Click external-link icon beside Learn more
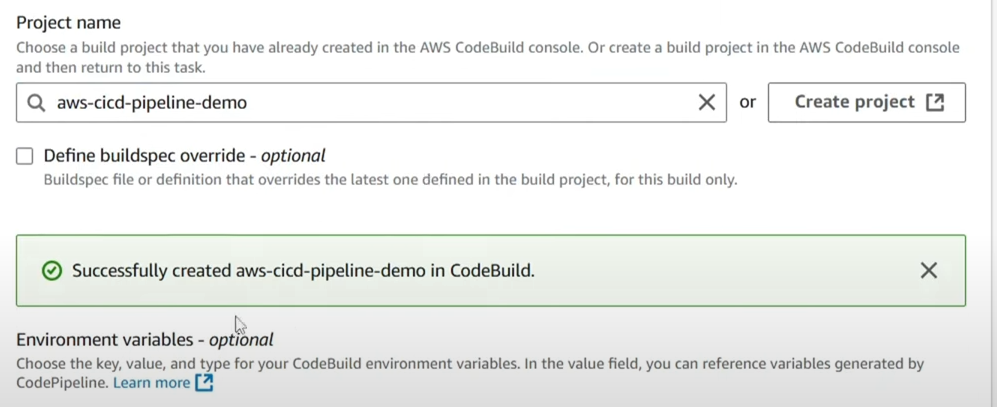Screen dimensions: 997x407 (x=204, y=382)
